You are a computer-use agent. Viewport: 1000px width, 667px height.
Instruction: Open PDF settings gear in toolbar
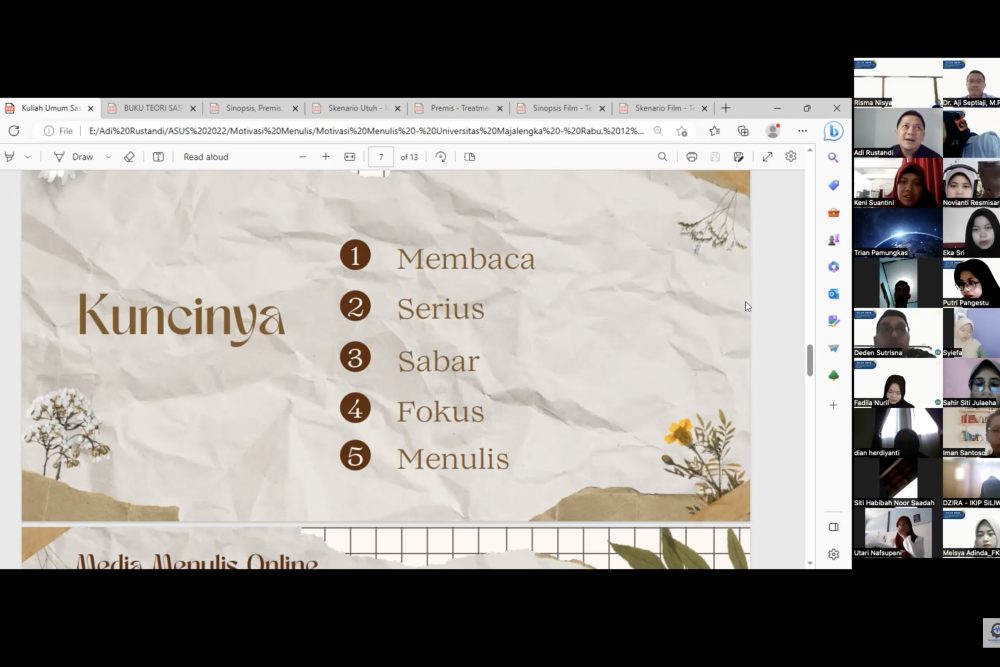click(x=791, y=157)
